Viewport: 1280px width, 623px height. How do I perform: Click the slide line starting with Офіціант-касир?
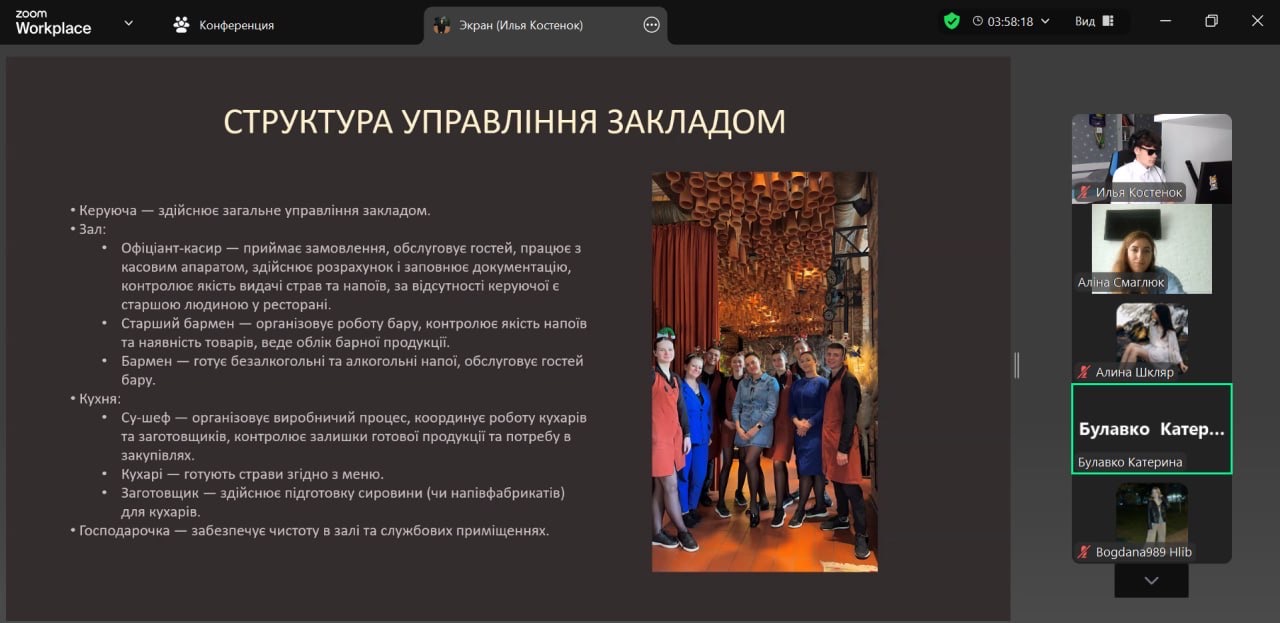[351, 276]
